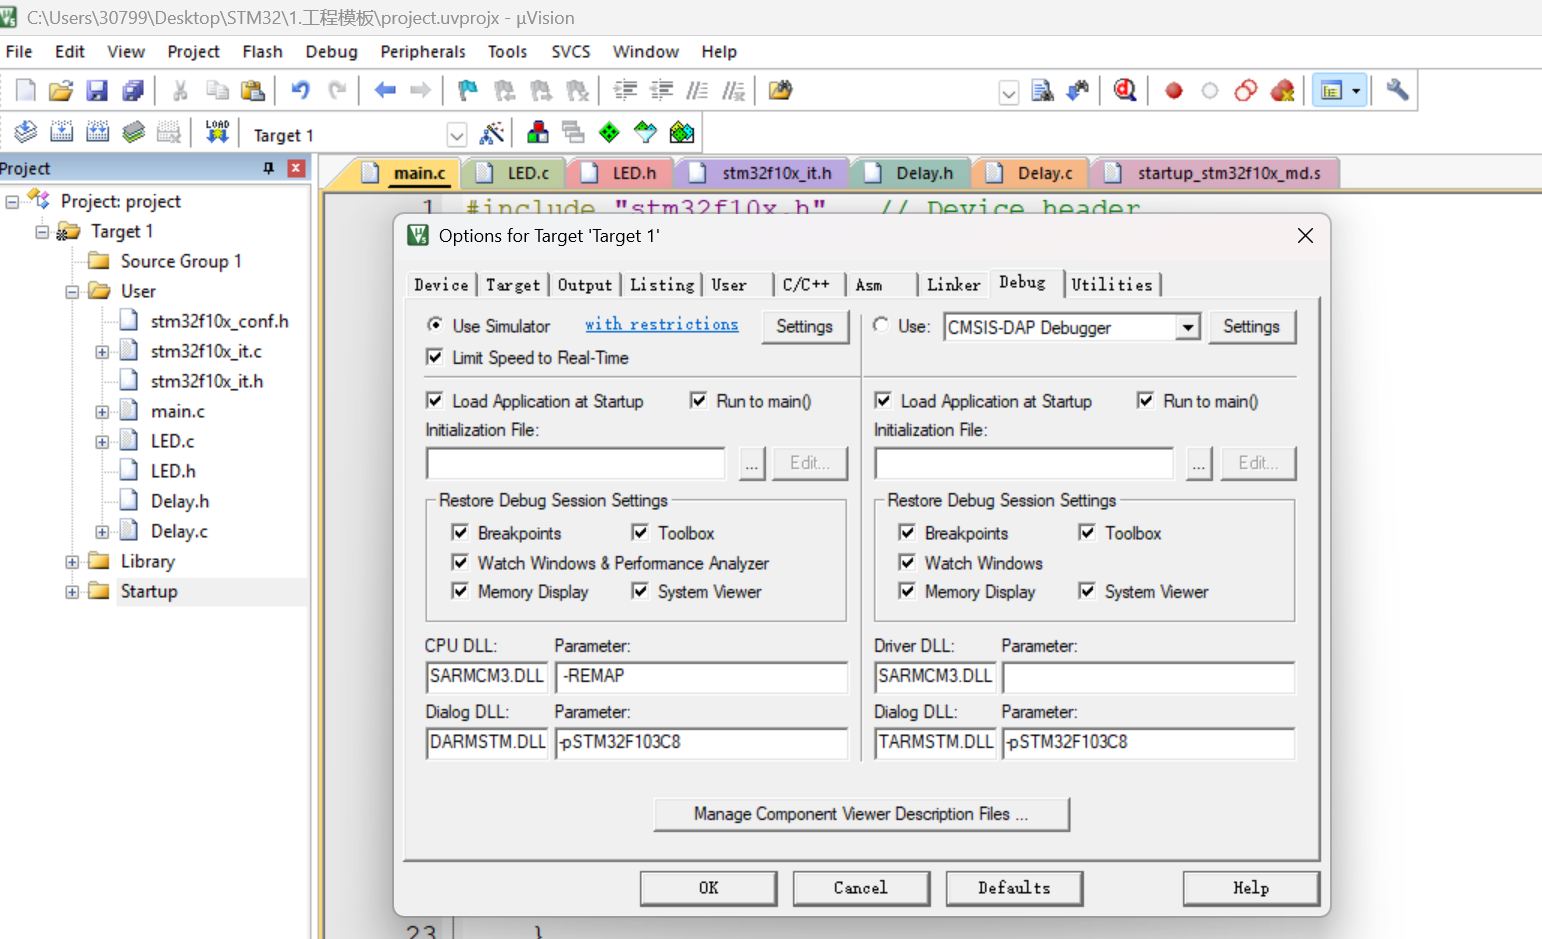Click the New file toolbar icon
The image size is (1542, 939).
tap(25, 91)
